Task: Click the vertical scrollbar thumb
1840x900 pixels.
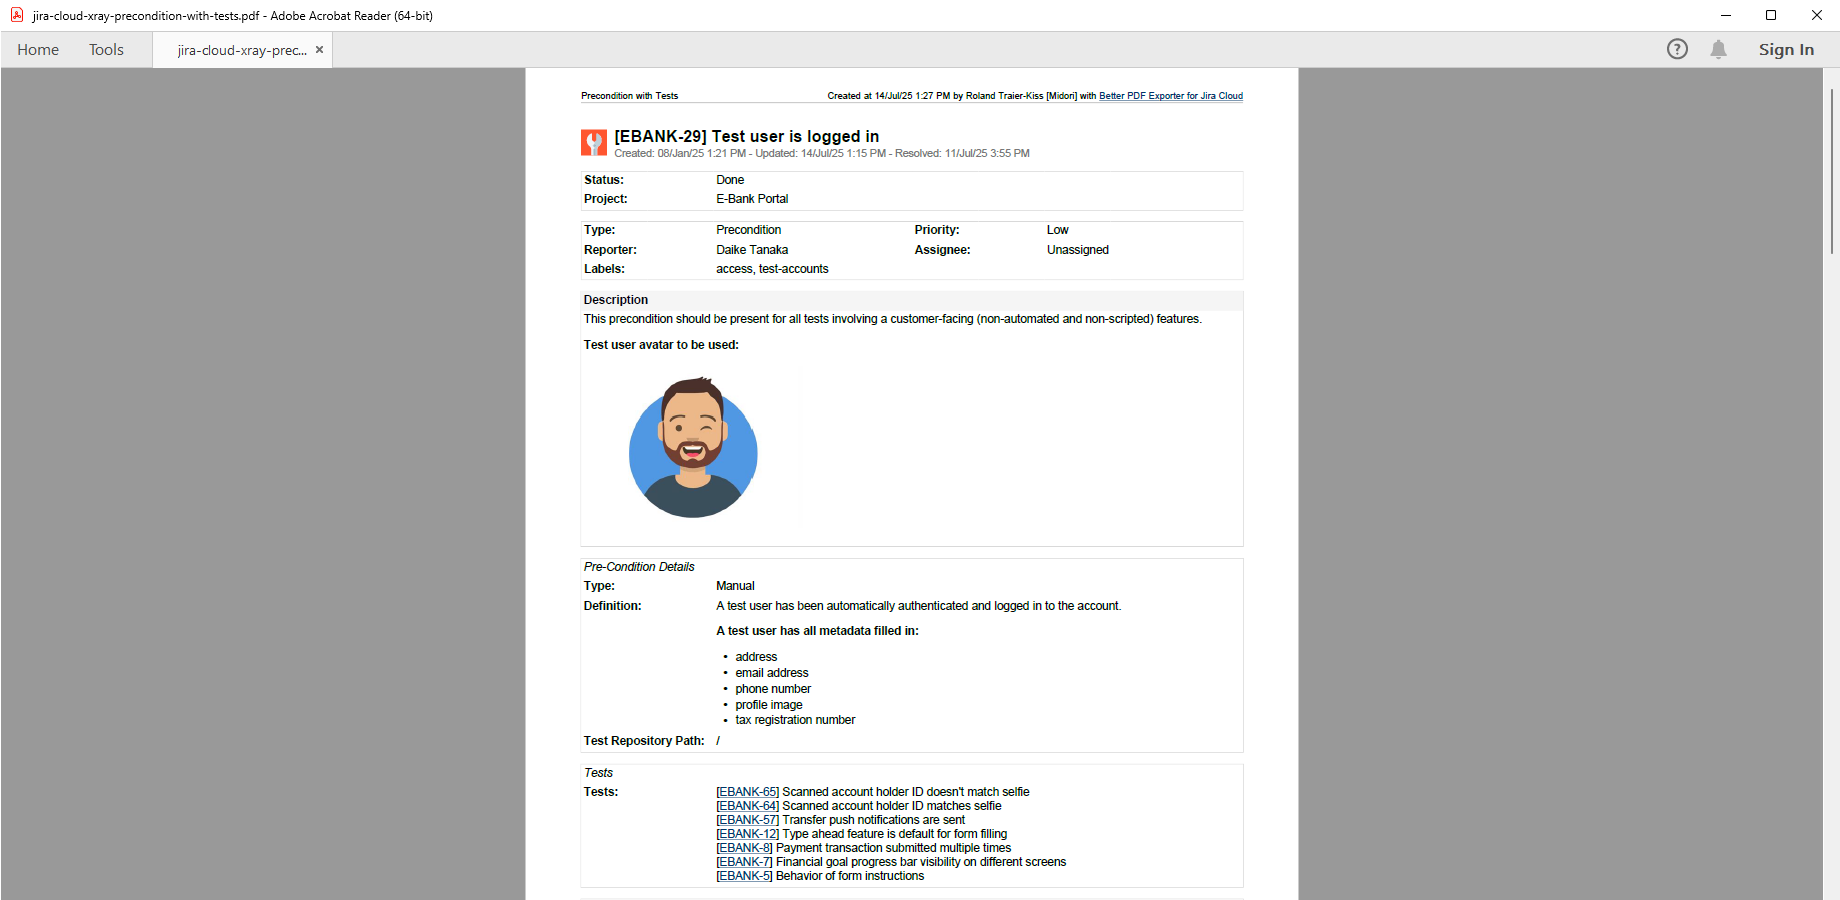Action: (1831, 170)
